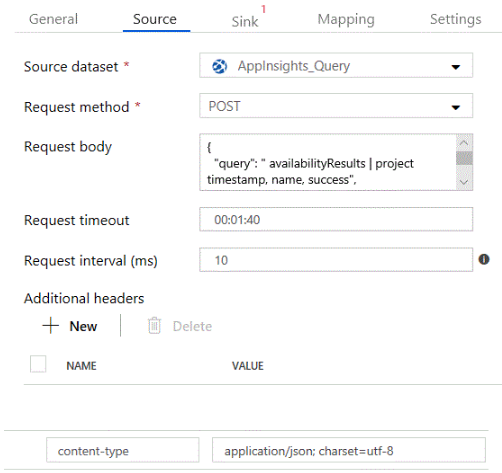Screen dimensions: 502x473
Task: Expand the Source dataset dropdown arrow
Action: 456,67
